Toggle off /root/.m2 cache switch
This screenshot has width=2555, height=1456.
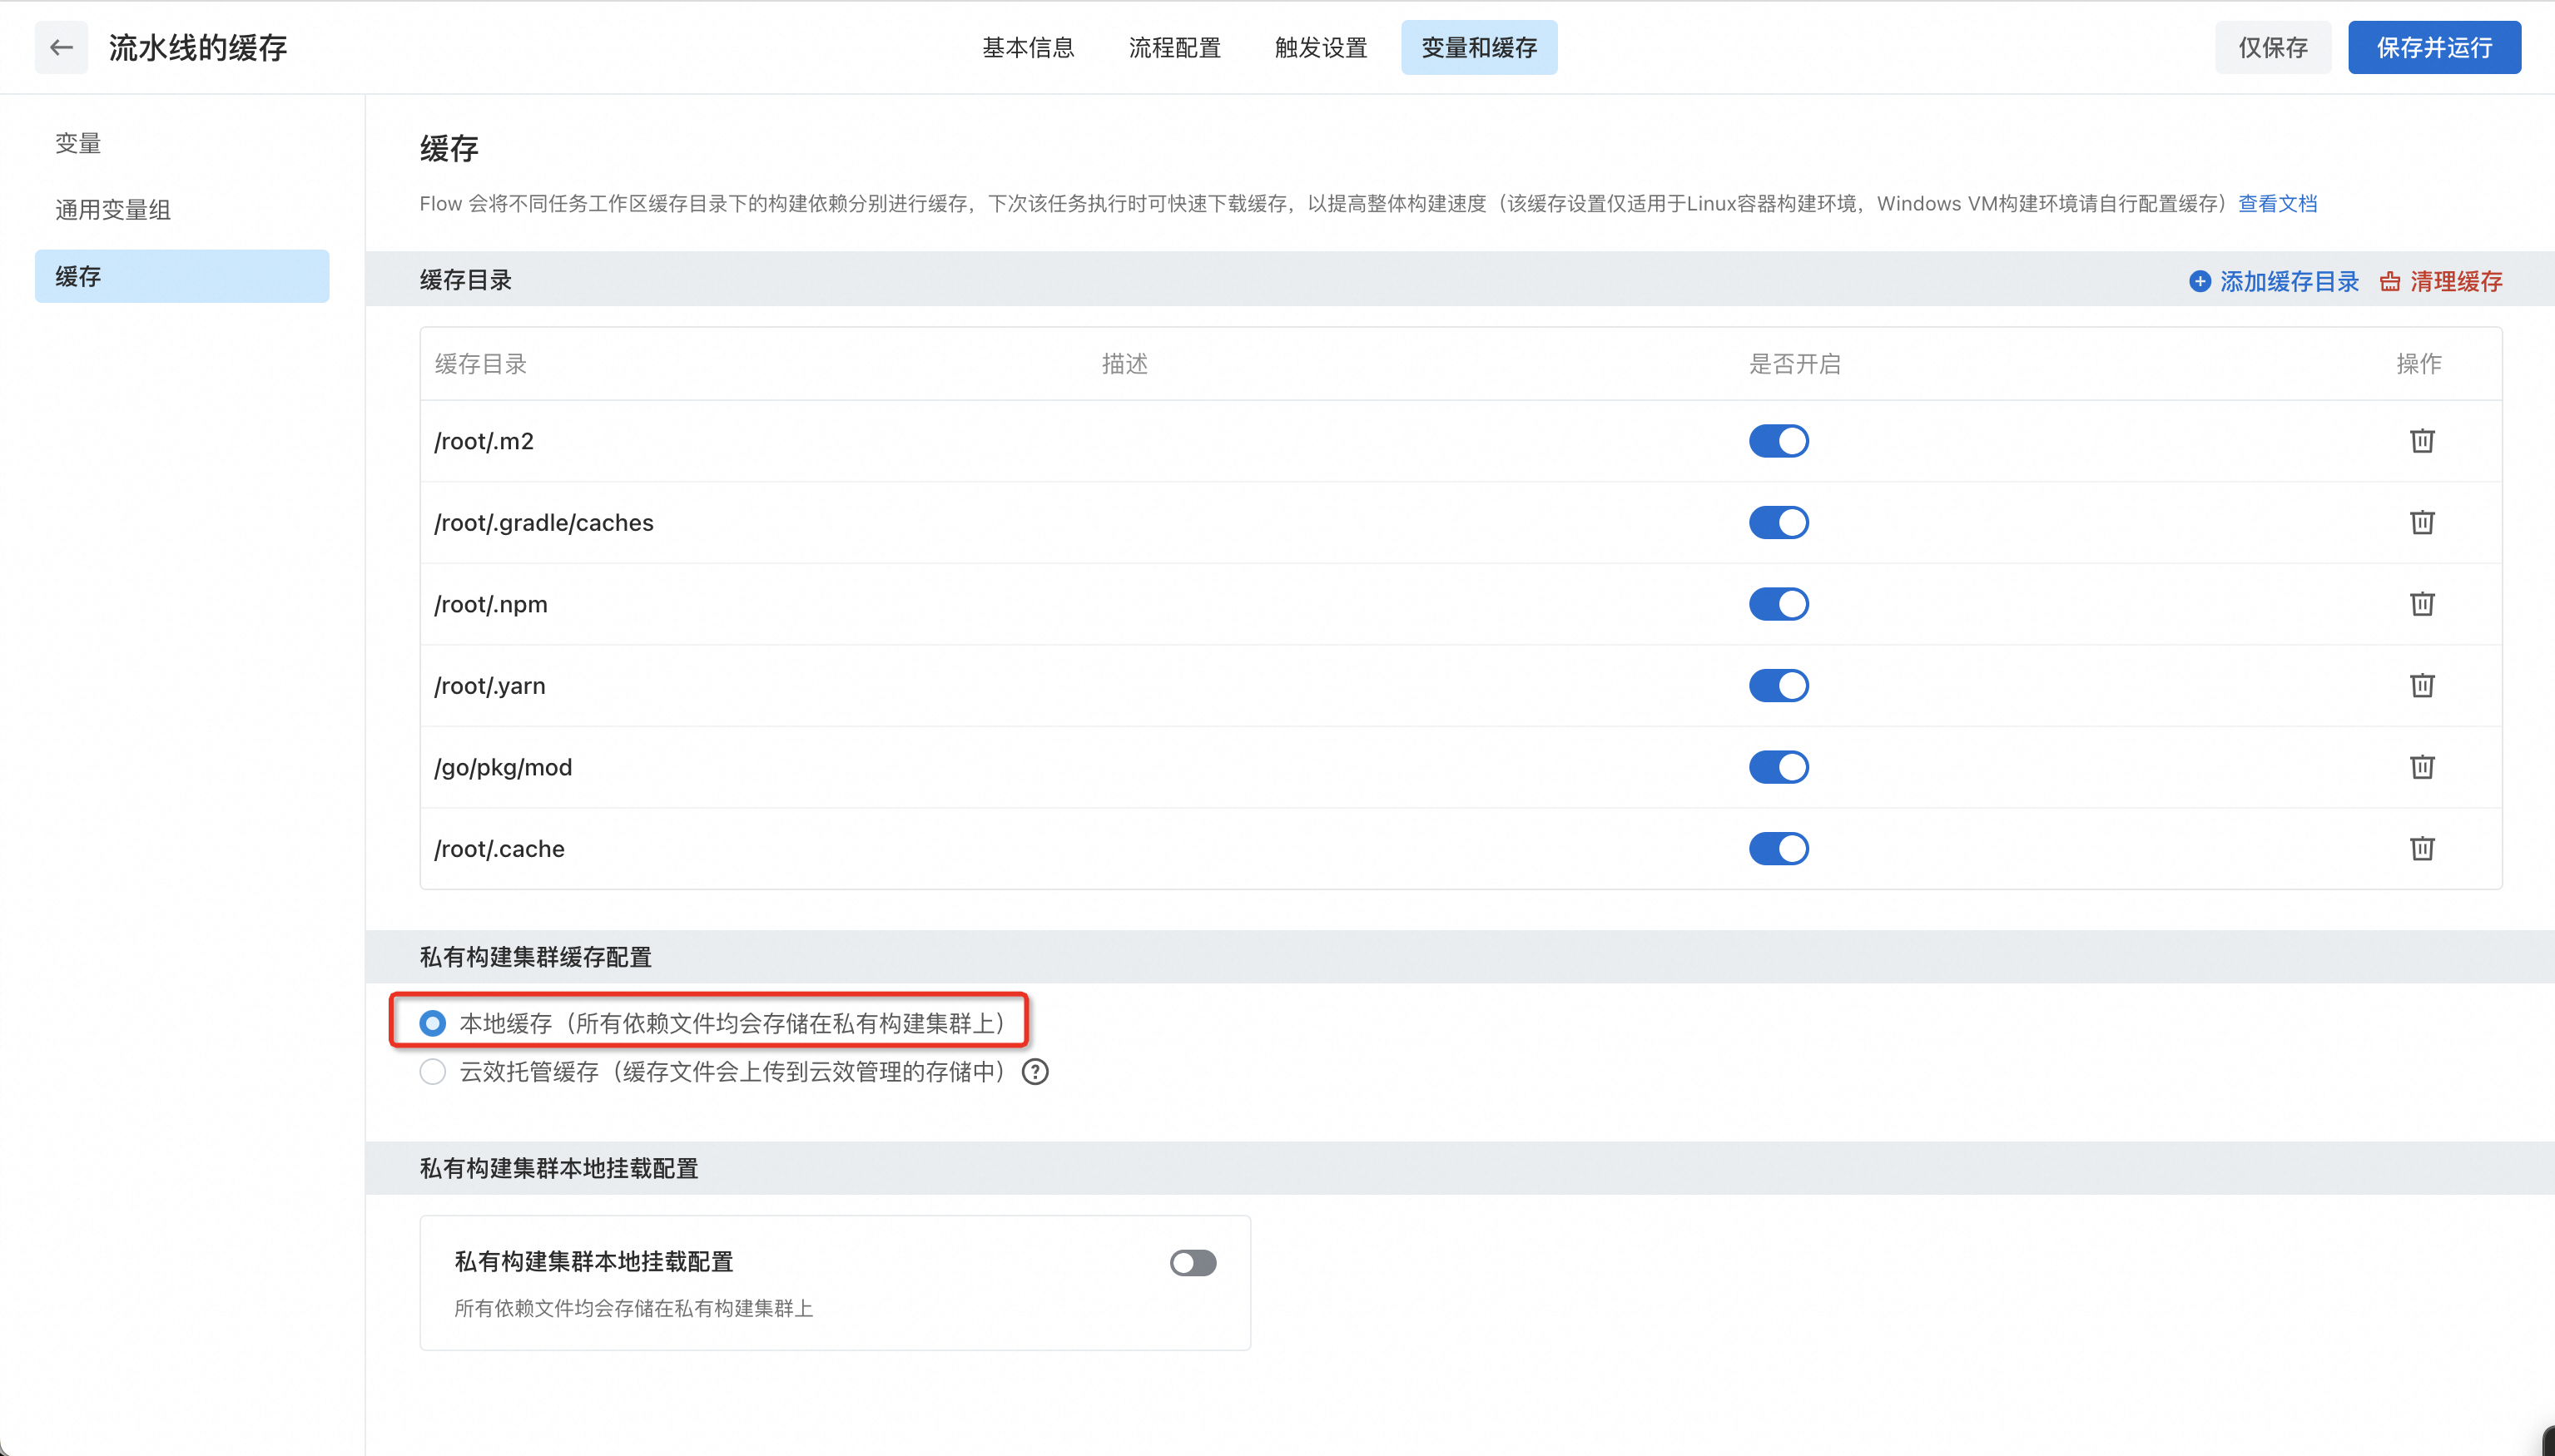1778,441
